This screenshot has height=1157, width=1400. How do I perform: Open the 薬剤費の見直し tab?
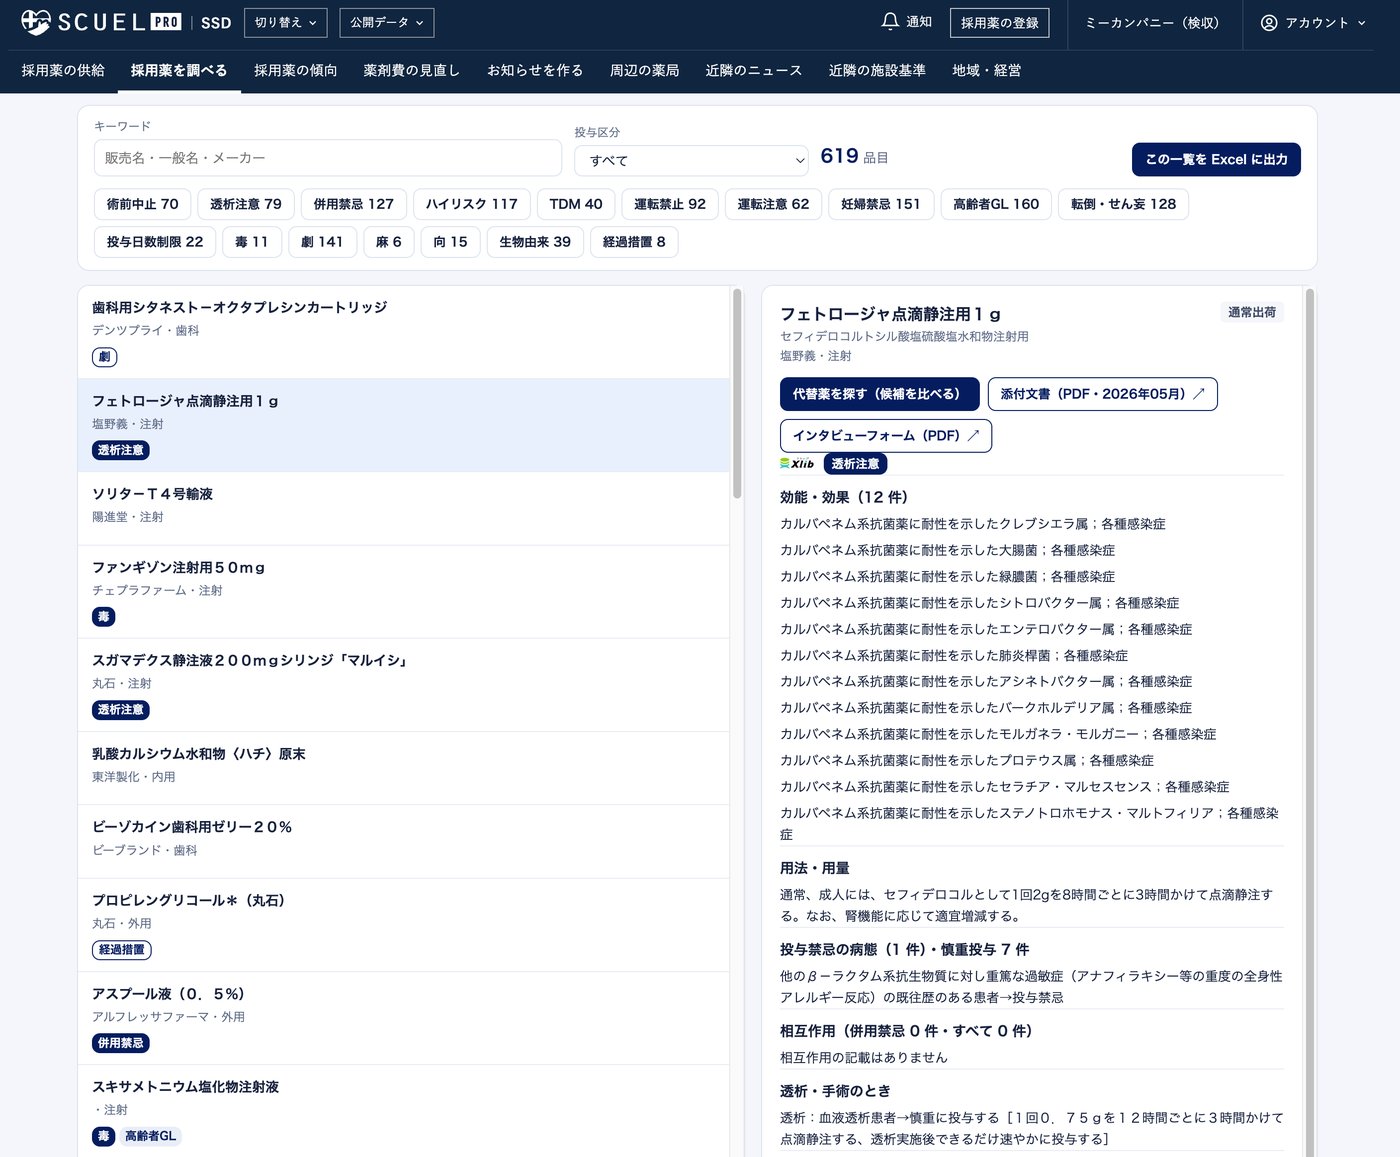tap(412, 70)
